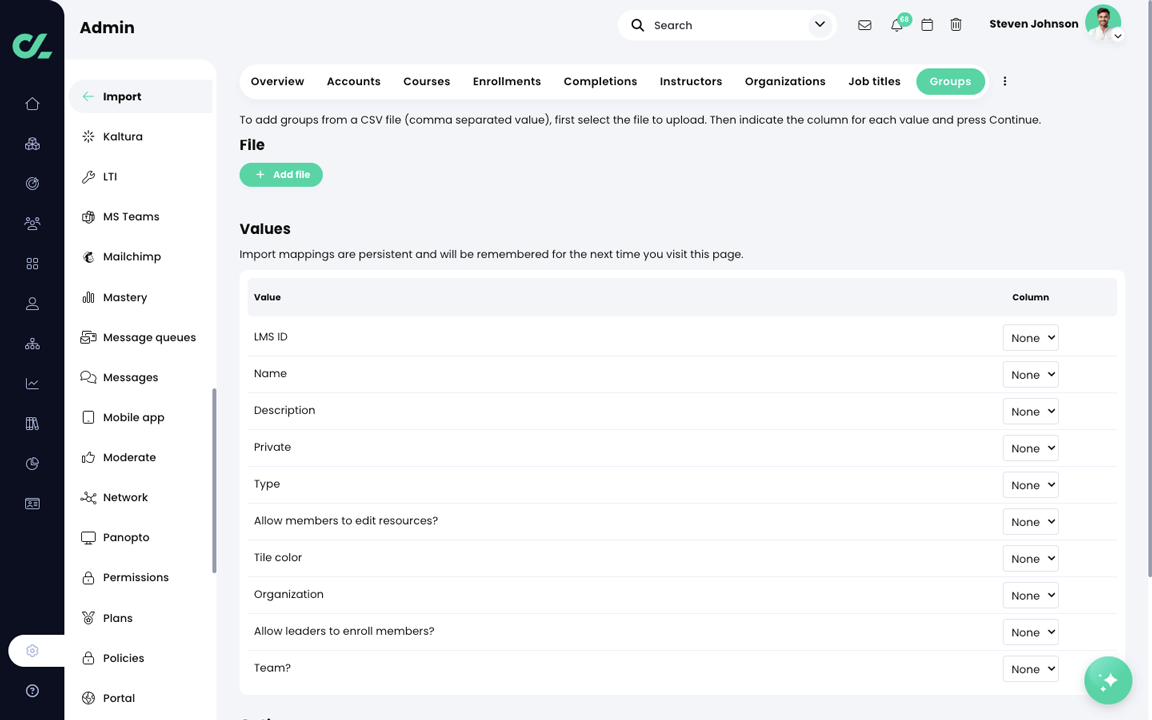Open the calendar icon in the header
This screenshot has width=1152, height=720.
coord(926,24)
